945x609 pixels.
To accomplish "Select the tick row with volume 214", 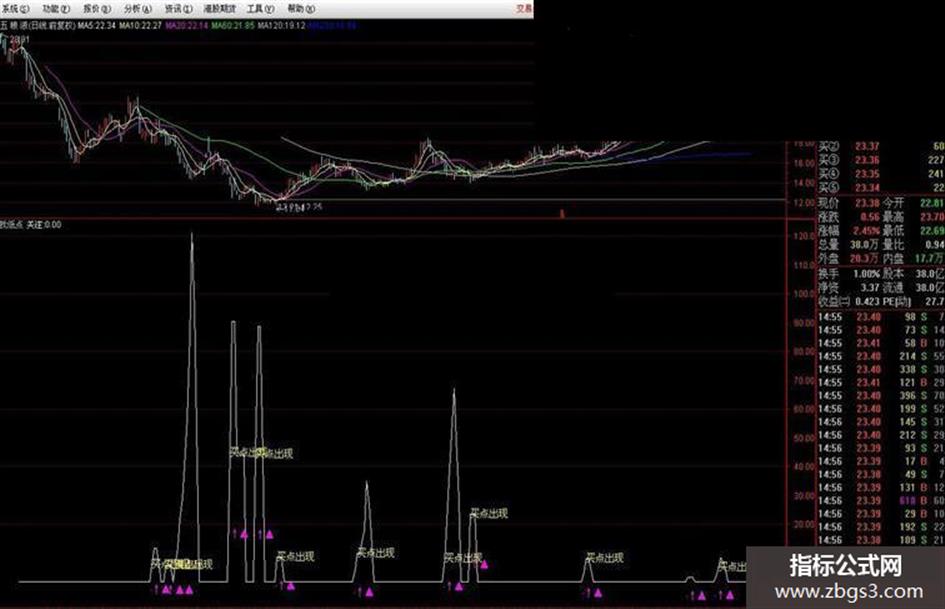I will pyautogui.click(x=881, y=356).
